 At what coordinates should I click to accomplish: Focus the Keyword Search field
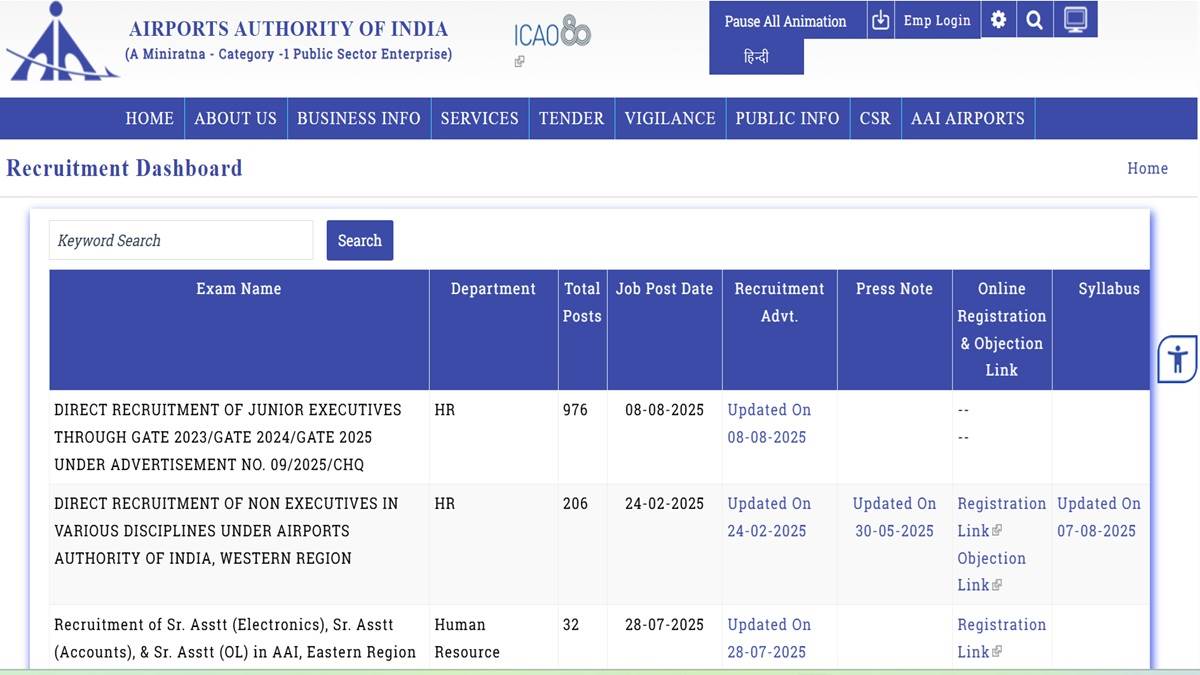coord(181,240)
